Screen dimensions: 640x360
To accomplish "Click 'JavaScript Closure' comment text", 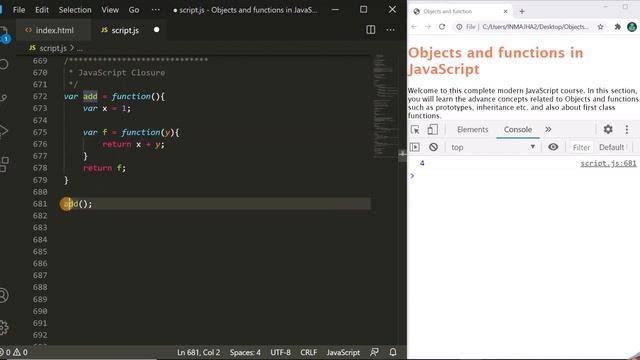I will [122, 73].
